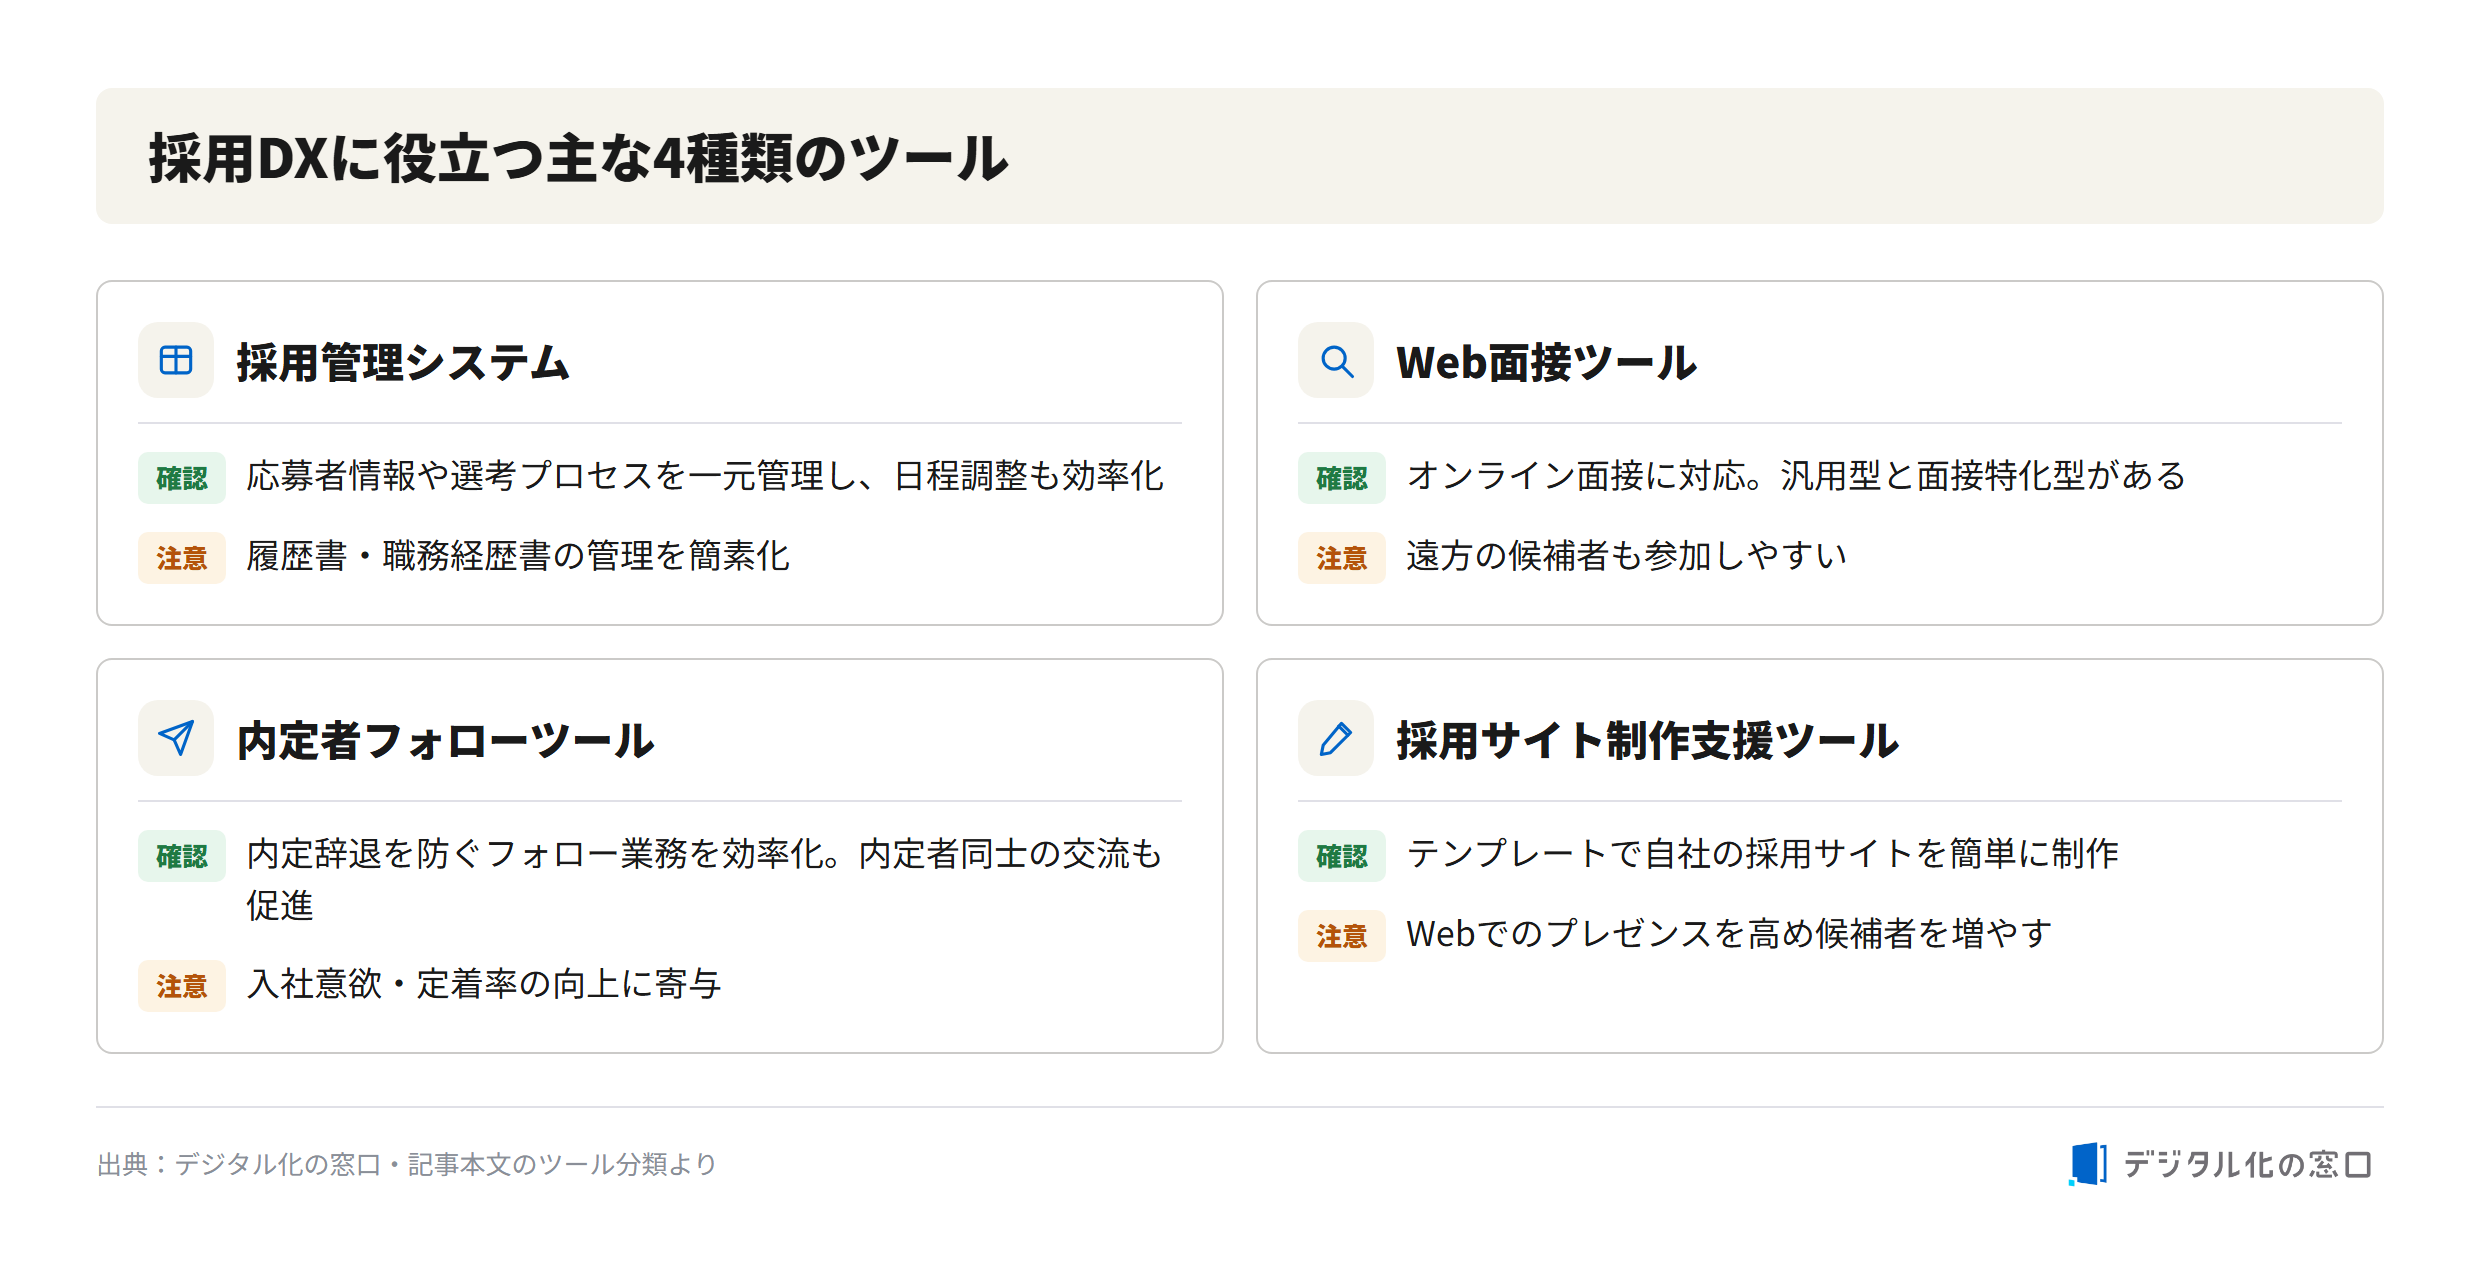Select the Web面接ツール card heading

(x=1546, y=362)
